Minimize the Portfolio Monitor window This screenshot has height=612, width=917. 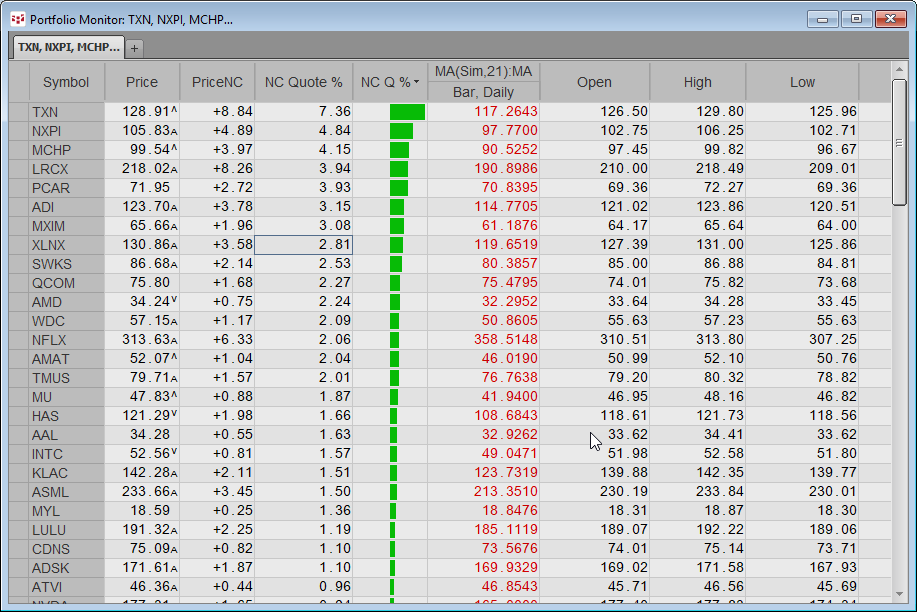click(825, 18)
